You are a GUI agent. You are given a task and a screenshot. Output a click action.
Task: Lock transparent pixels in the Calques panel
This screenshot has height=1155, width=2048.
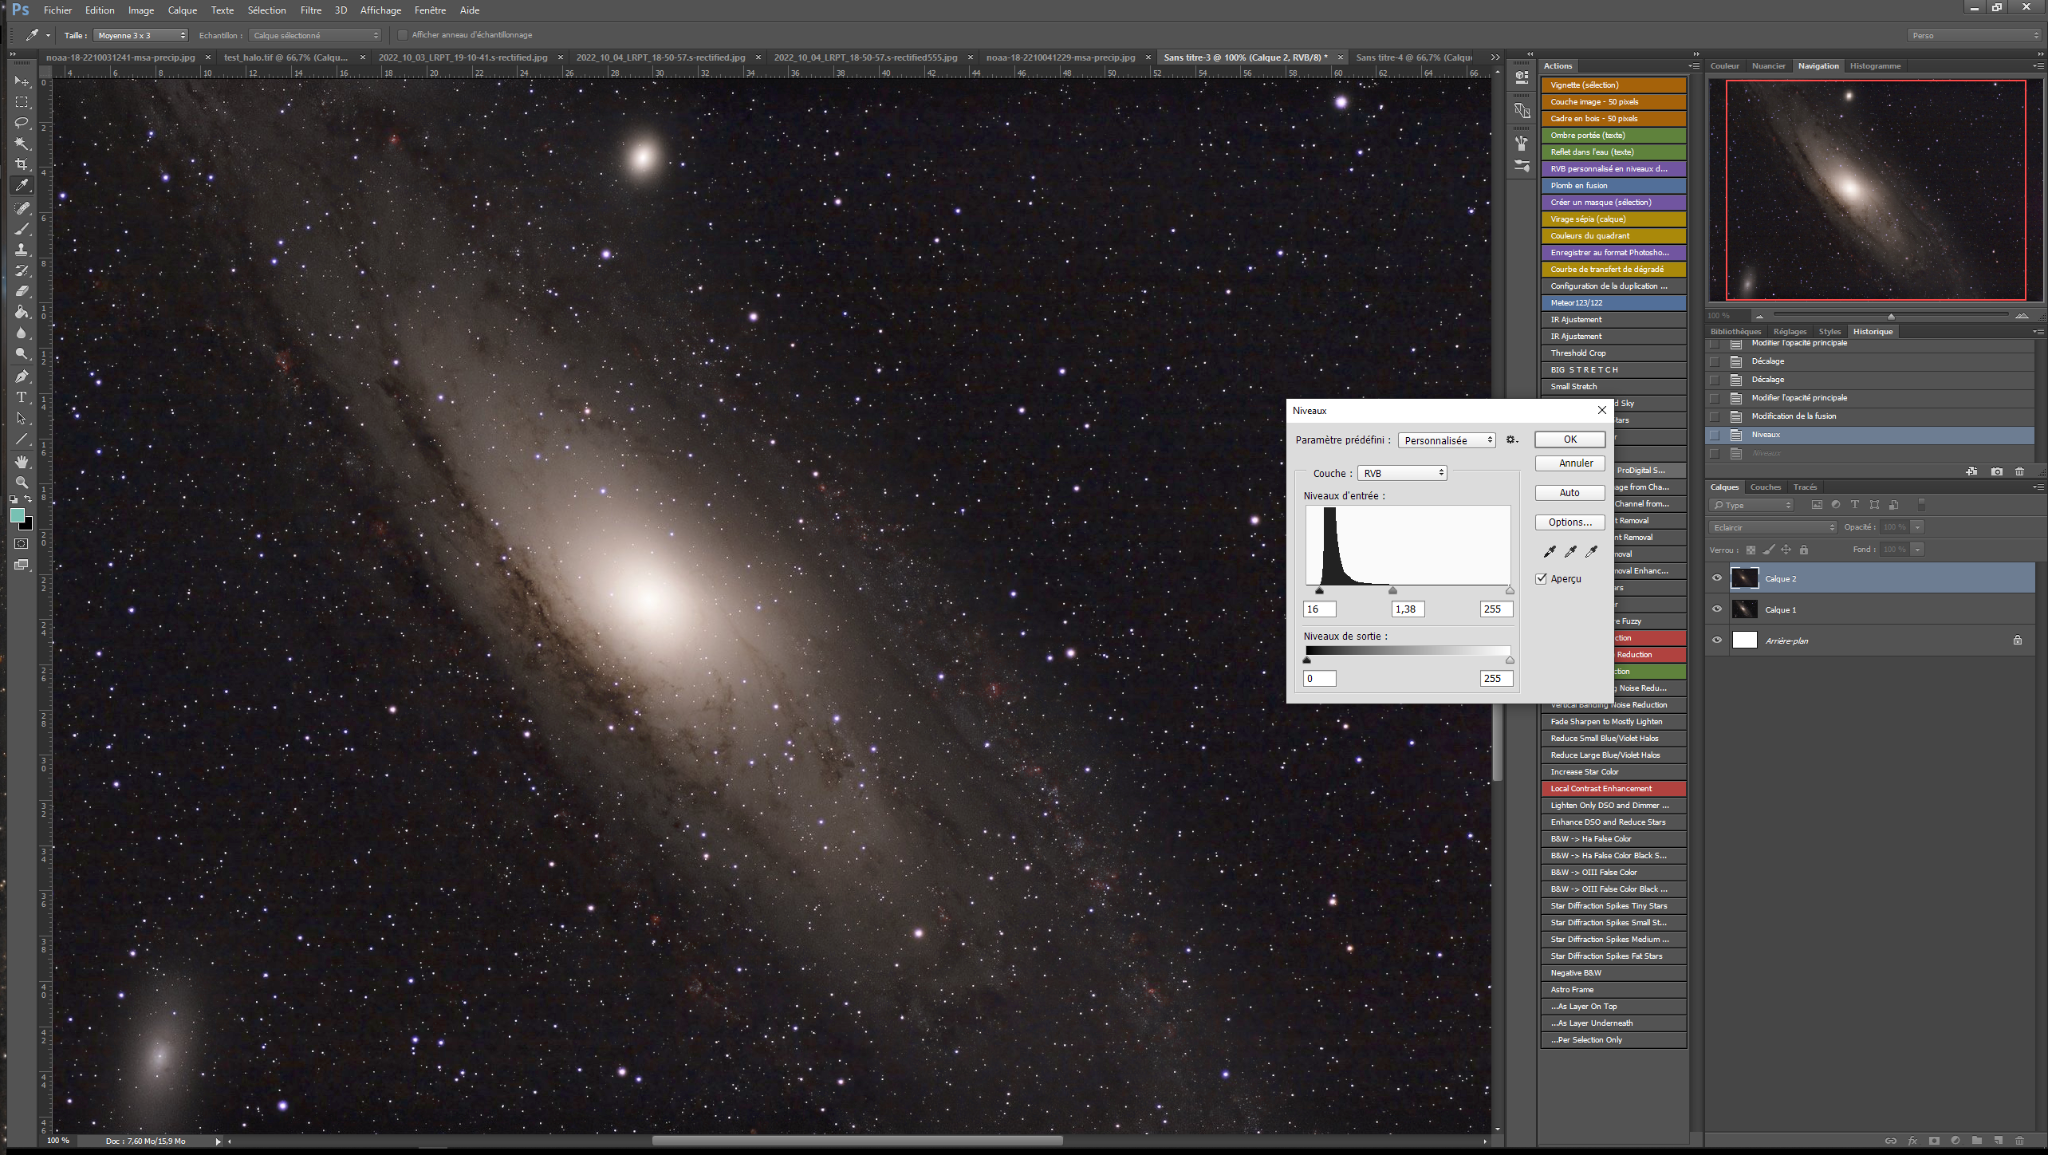click(1750, 550)
